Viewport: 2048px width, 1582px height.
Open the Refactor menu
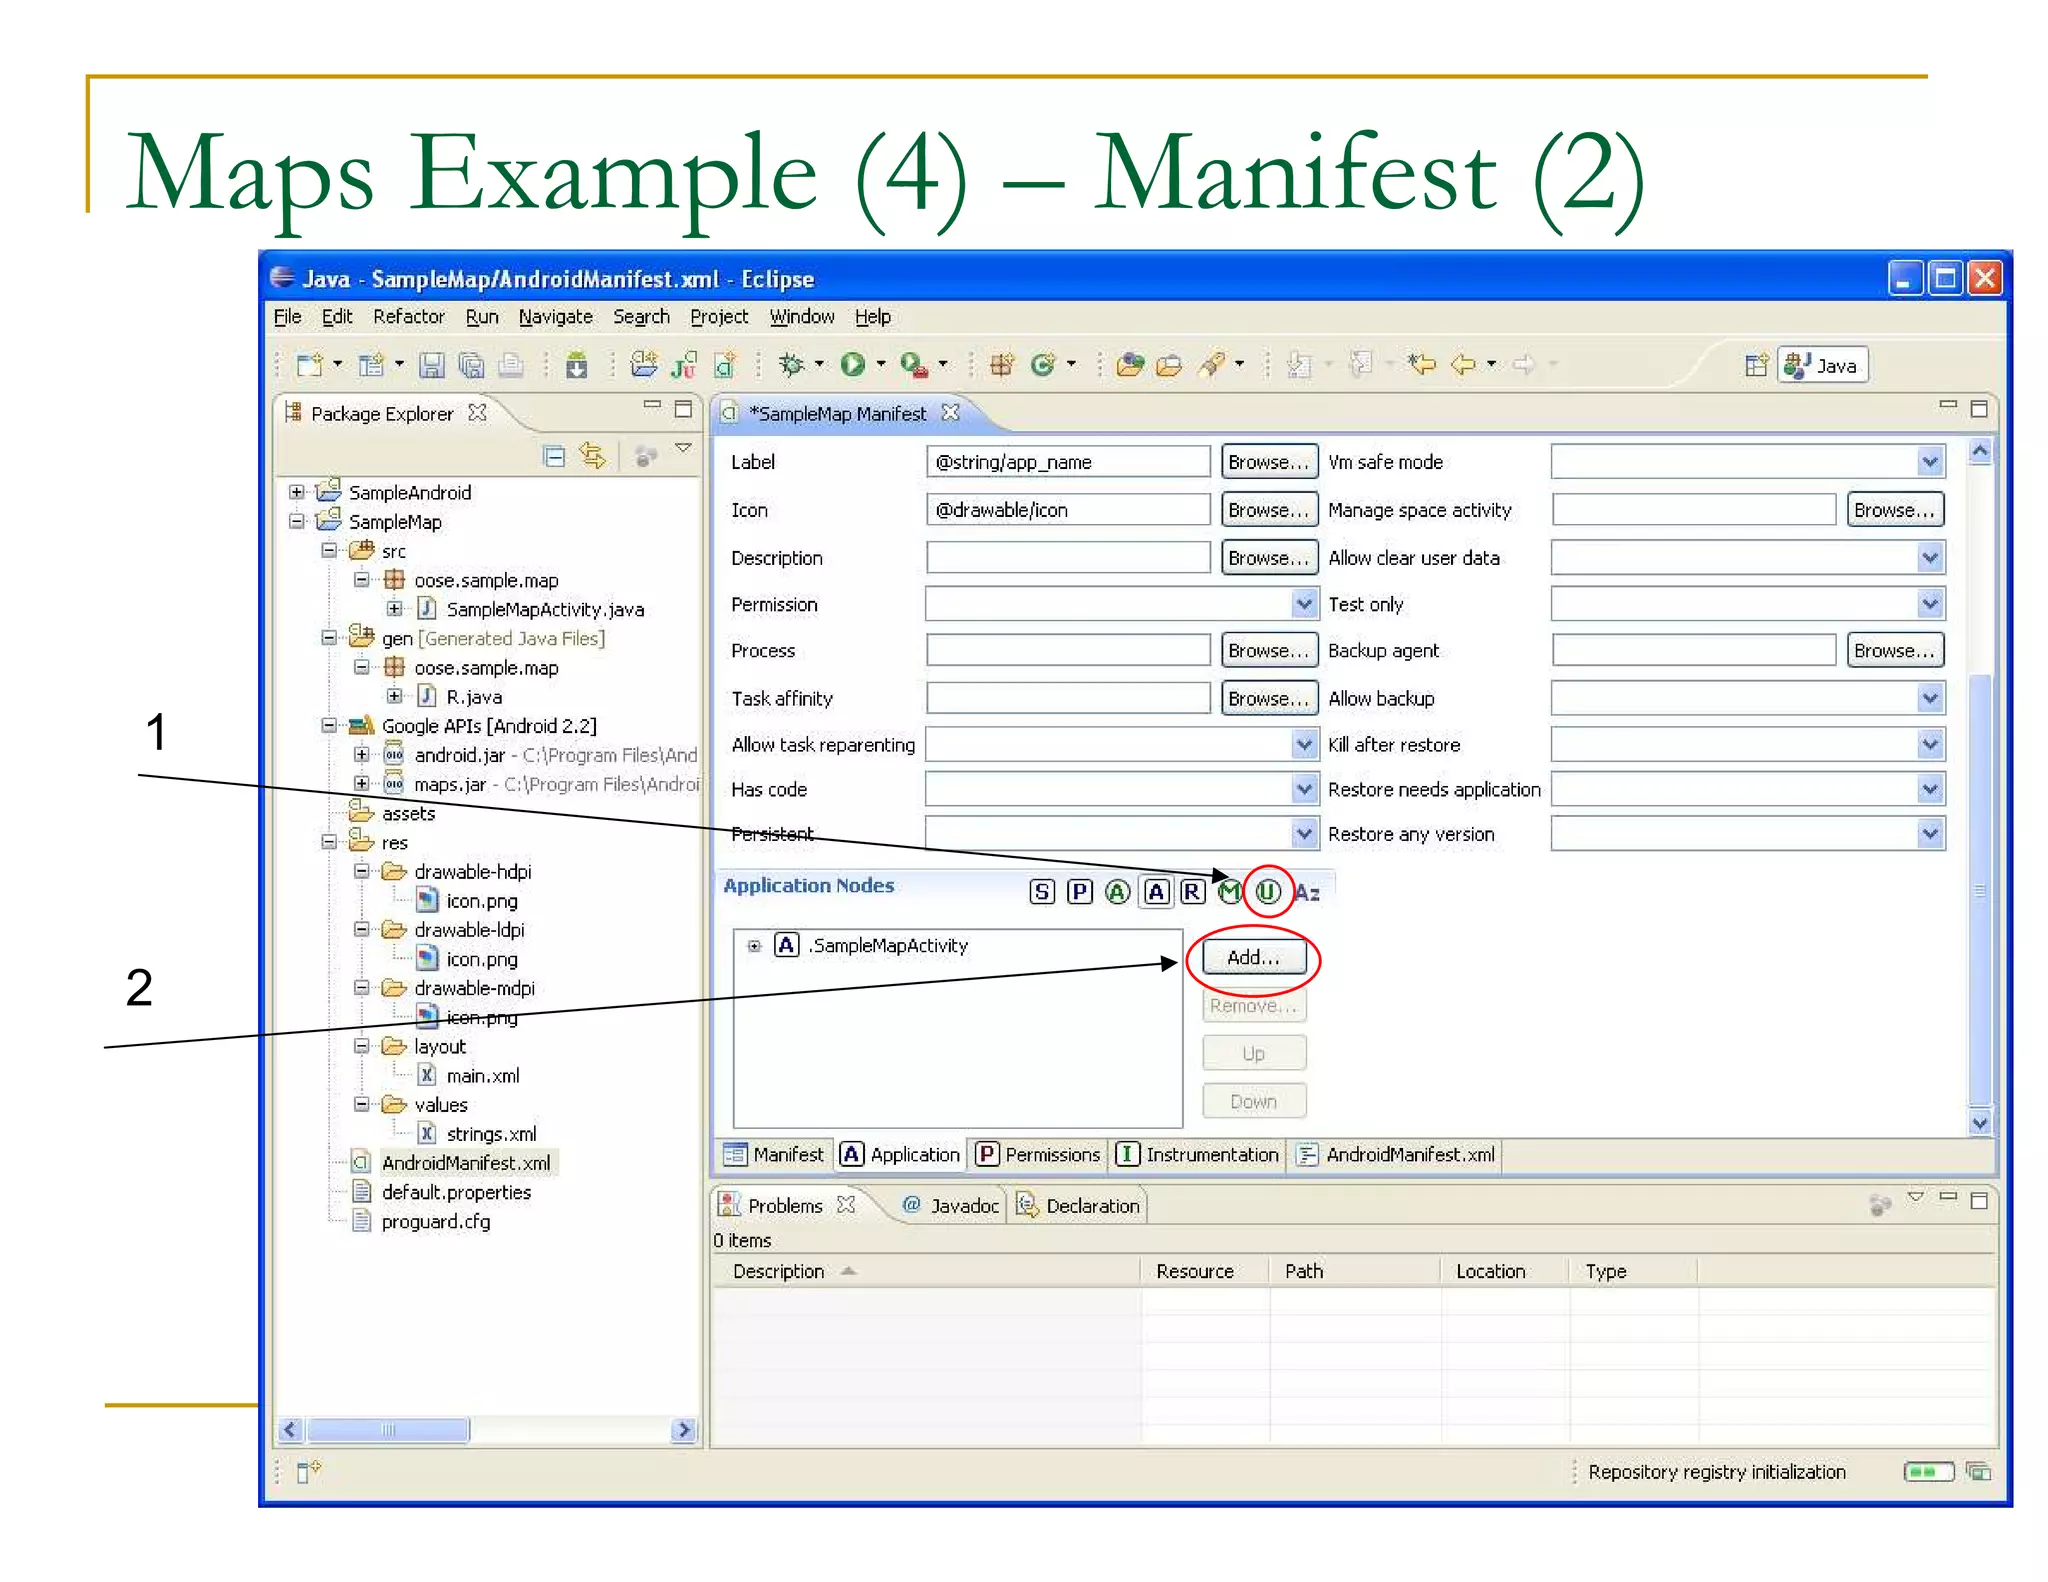click(x=408, y=317)
